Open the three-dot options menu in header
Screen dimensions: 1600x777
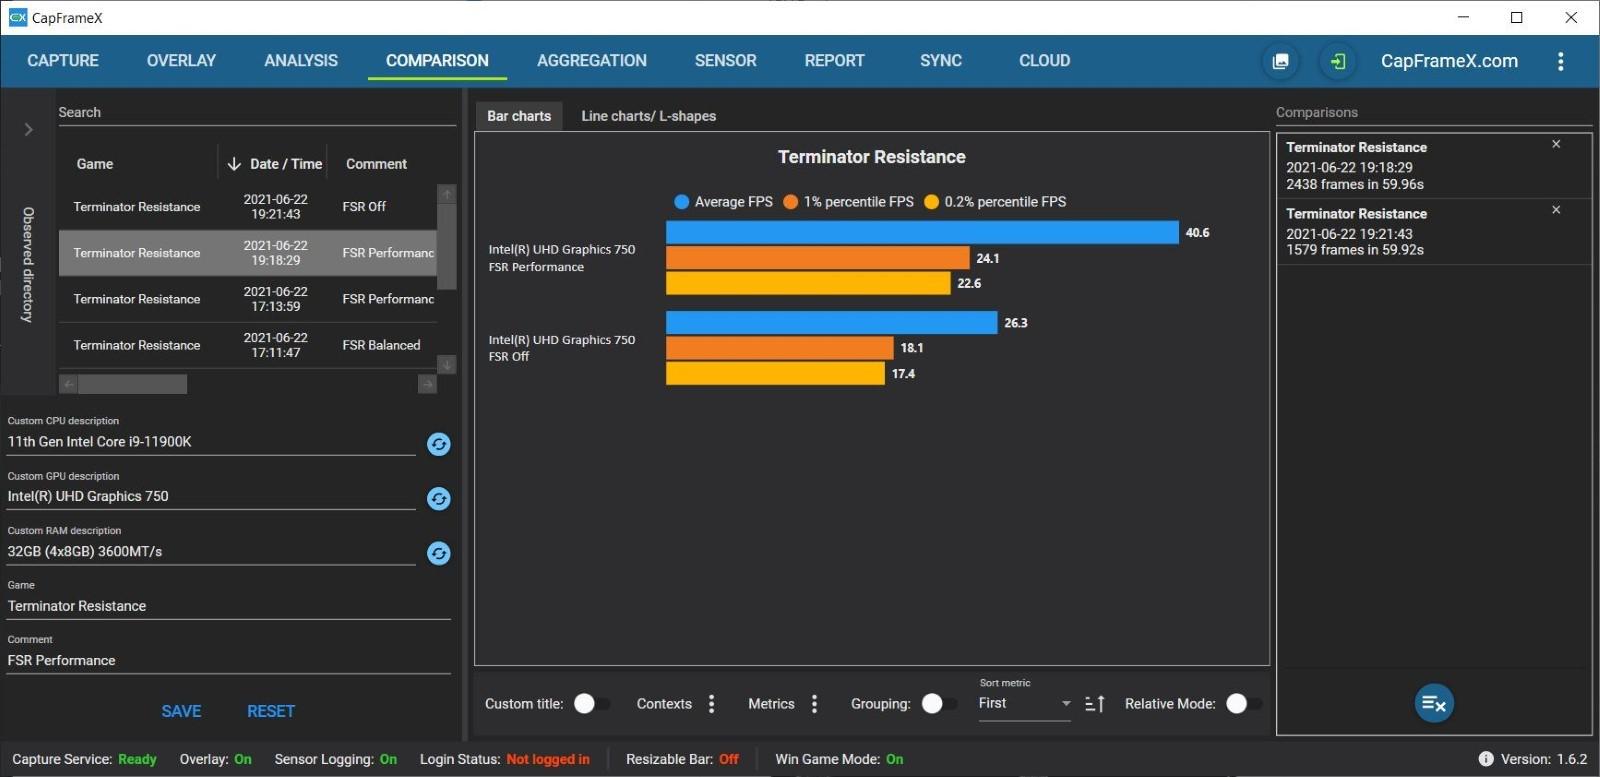(x=1560, y=61)
